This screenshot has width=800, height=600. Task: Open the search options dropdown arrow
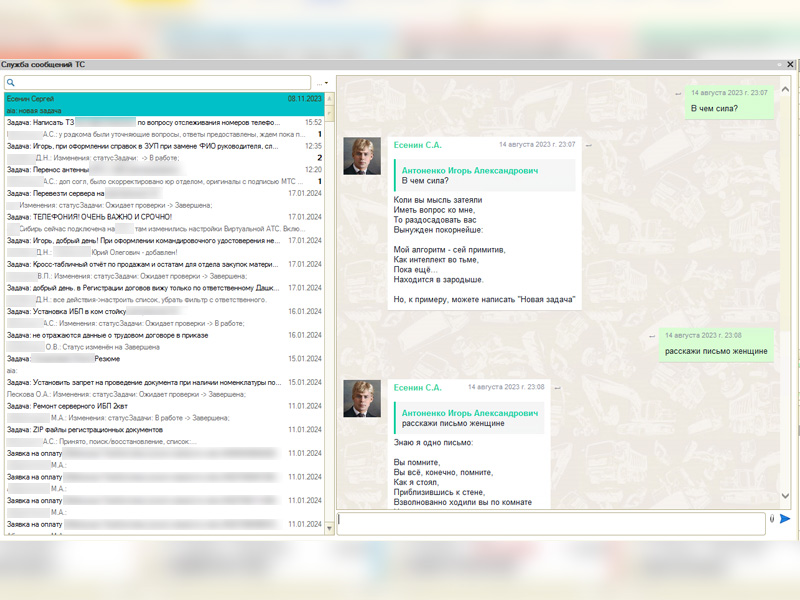click(325, 83)
